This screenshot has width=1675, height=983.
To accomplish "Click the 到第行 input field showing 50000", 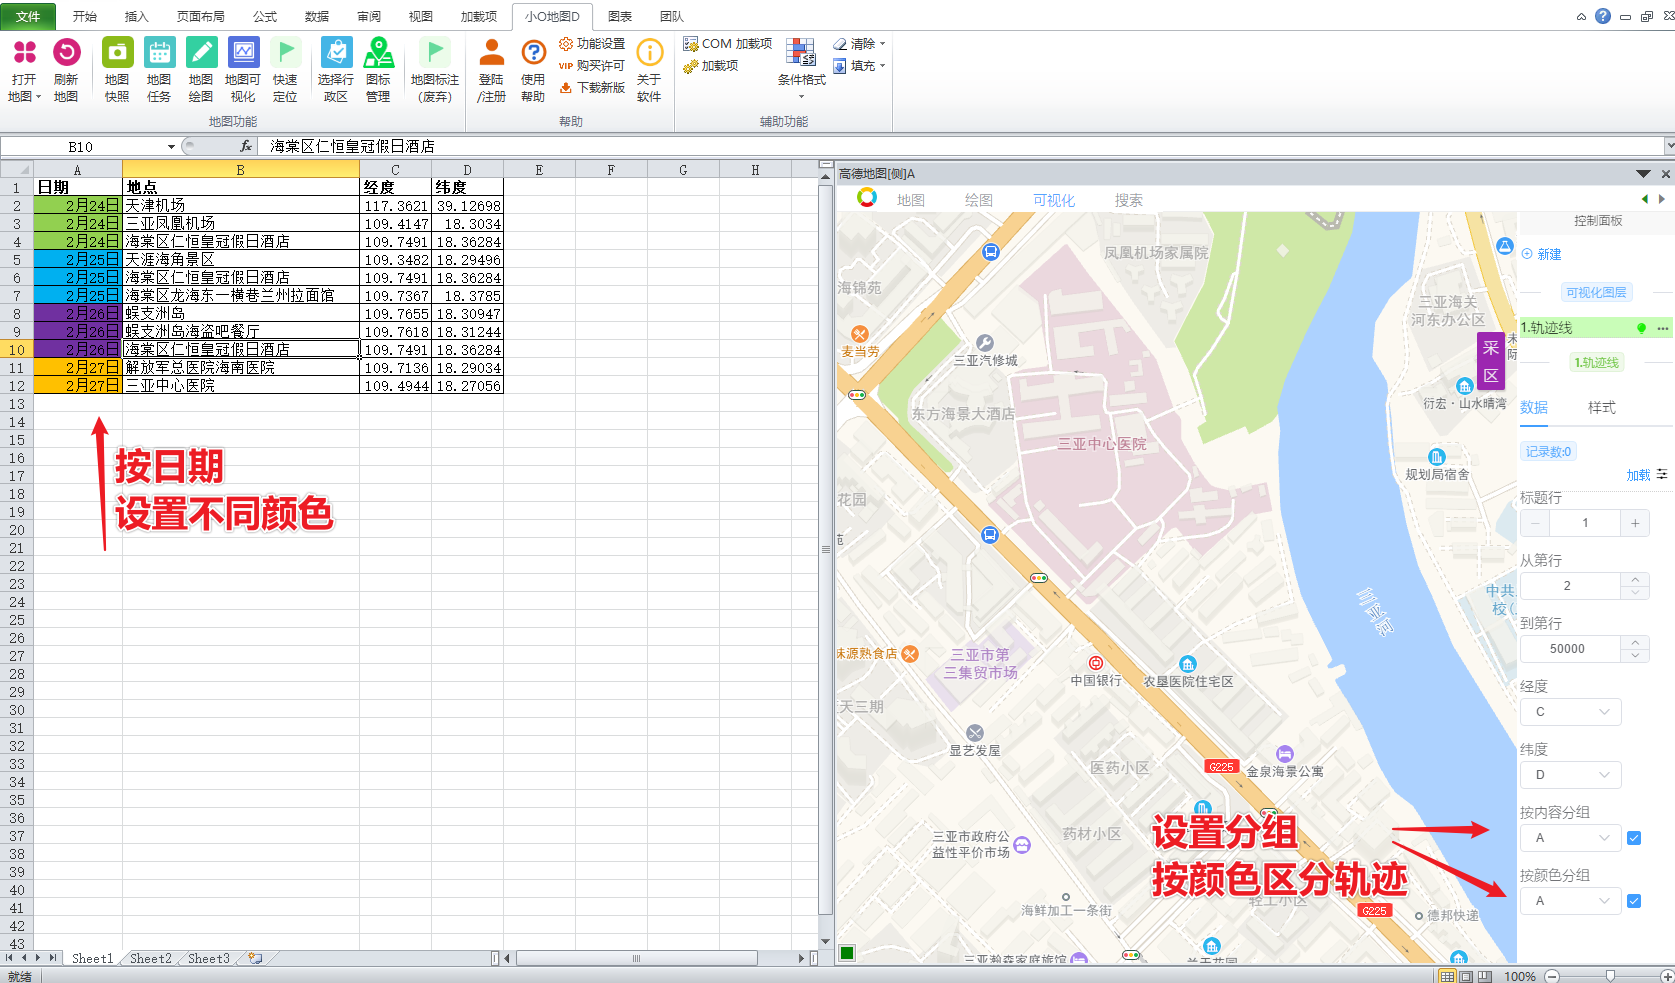I will click(1567, 649).
